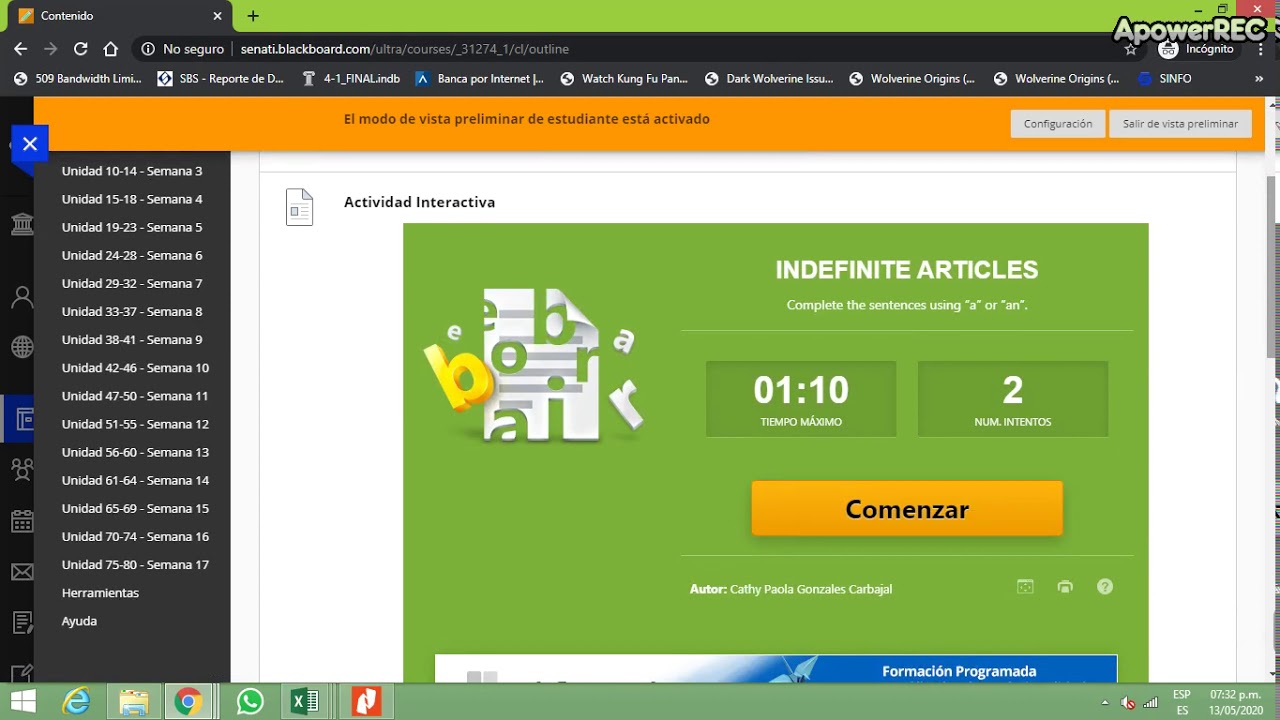Open Herramientas in the course menu
Screen dimensions: 1280x720
point(100,593)
